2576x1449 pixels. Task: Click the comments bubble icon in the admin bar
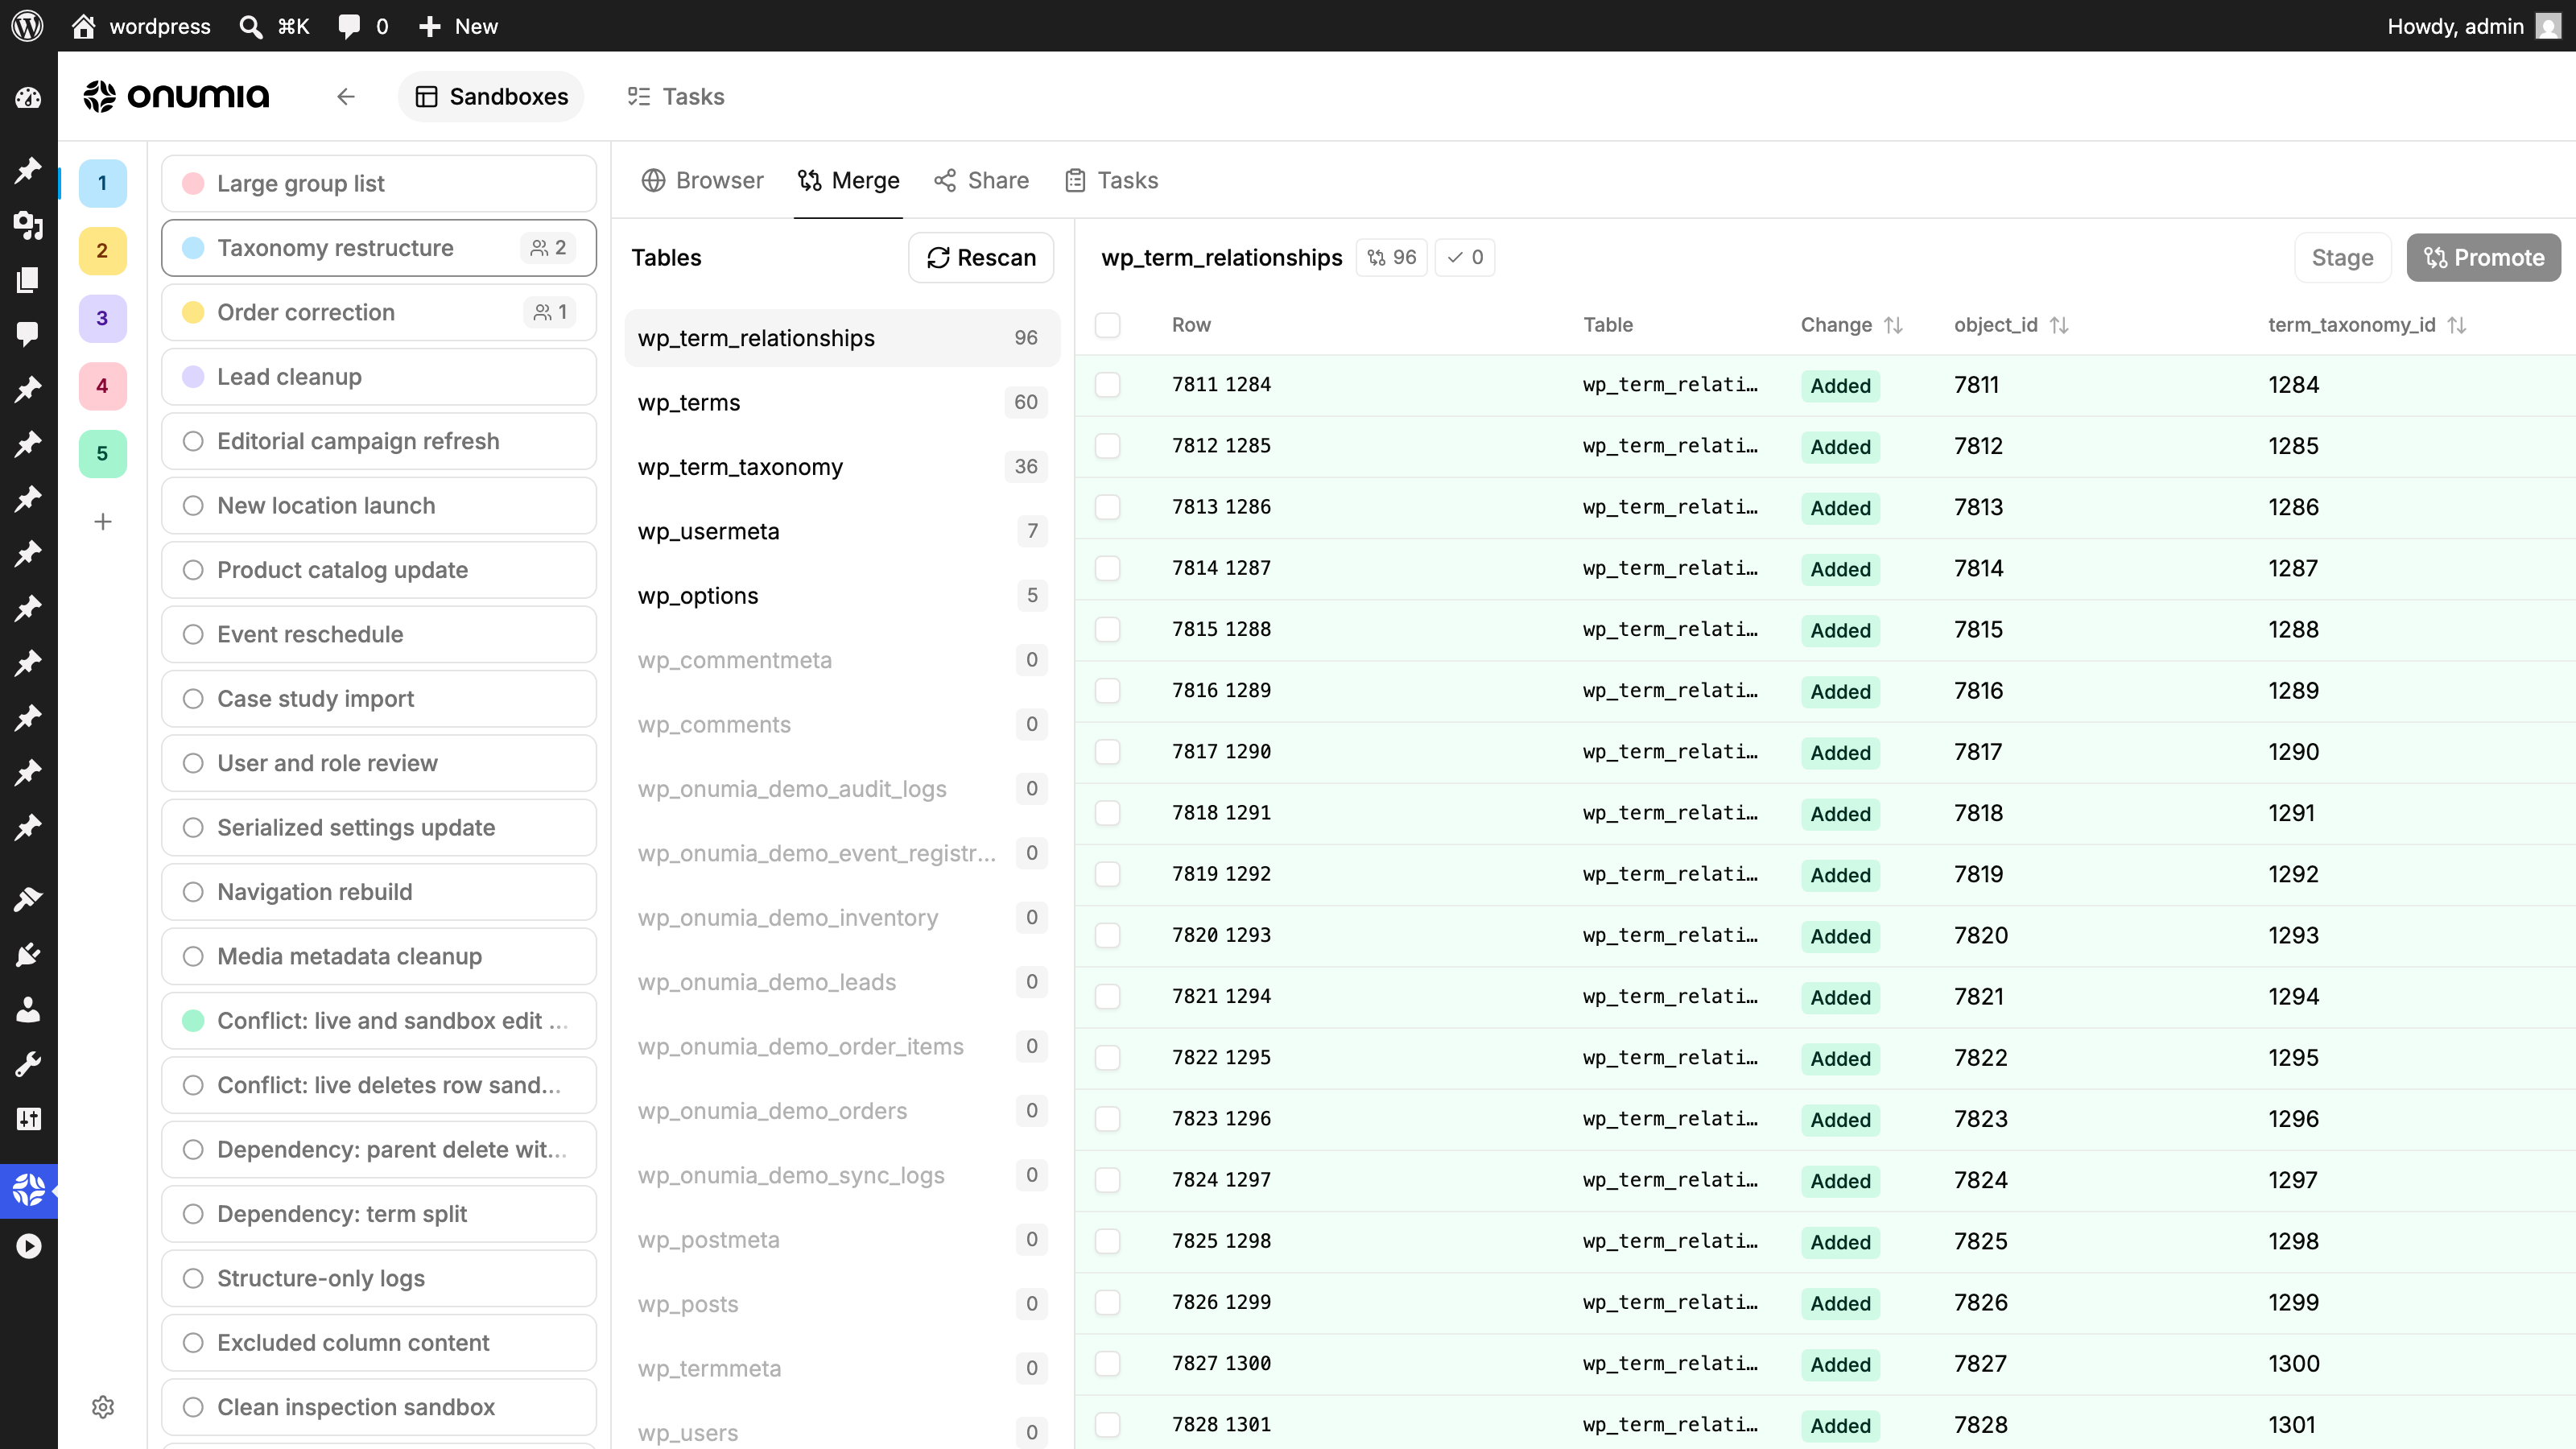click(x=349, y=26)
